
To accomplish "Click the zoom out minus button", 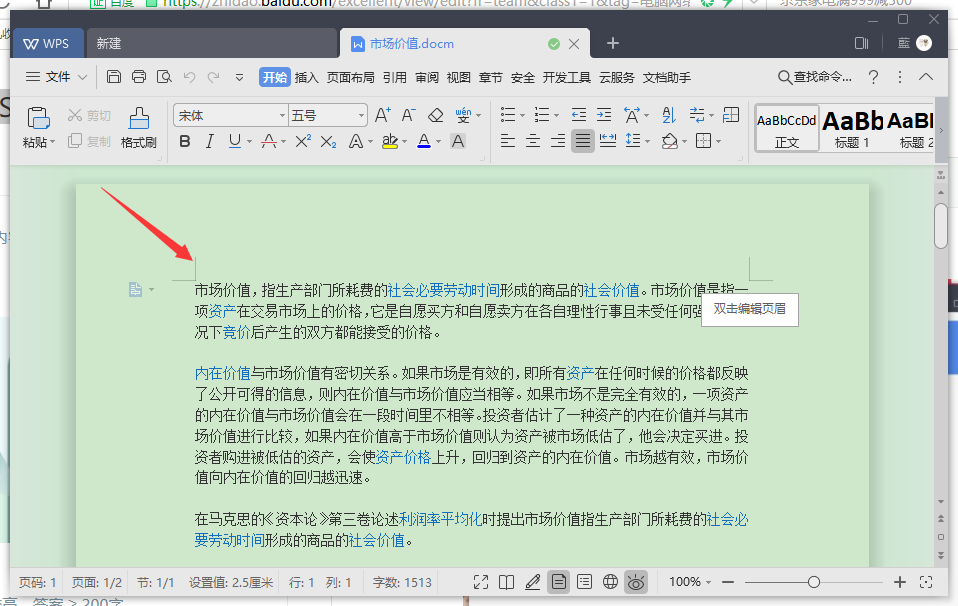I will click(728, 582).
